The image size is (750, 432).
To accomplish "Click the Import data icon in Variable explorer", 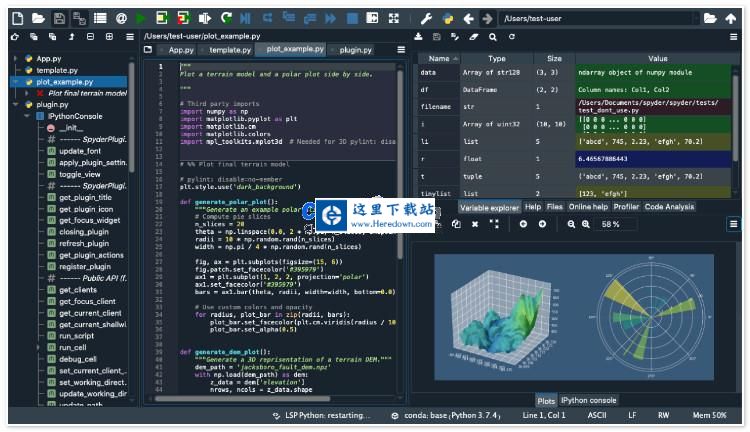I will point(418,36).
